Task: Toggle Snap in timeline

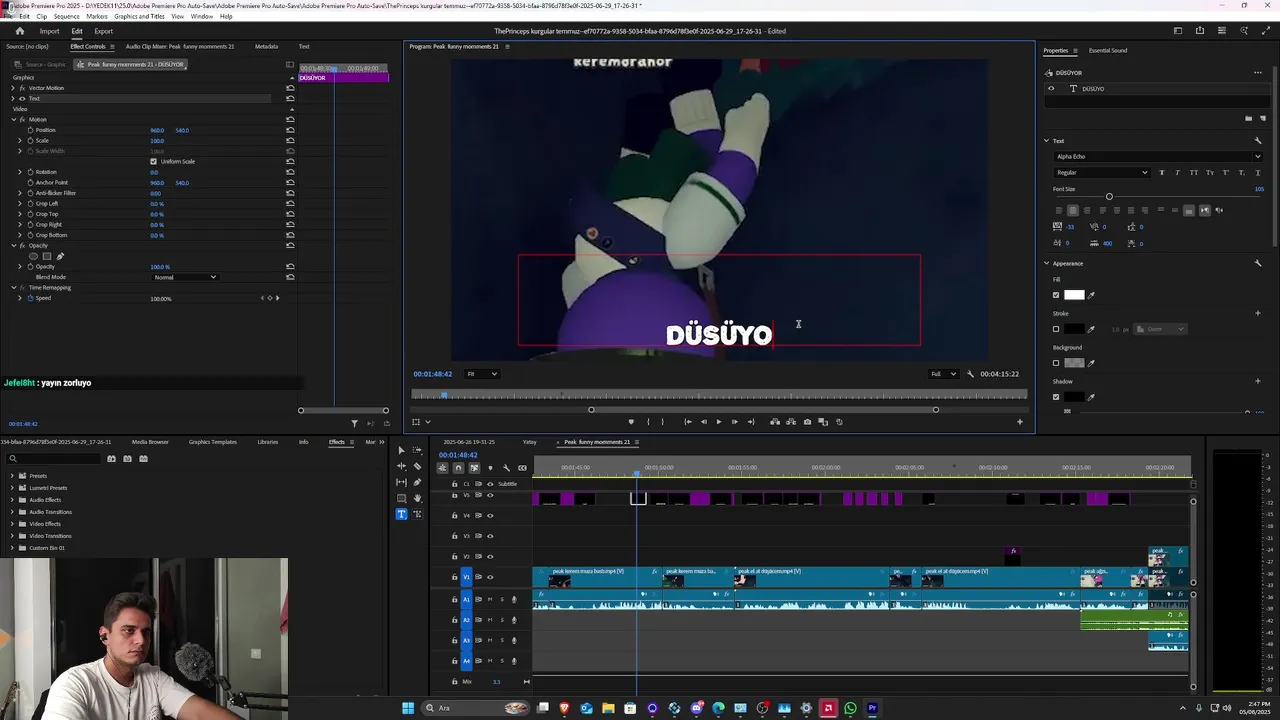Action: click(x=458, y=468)
